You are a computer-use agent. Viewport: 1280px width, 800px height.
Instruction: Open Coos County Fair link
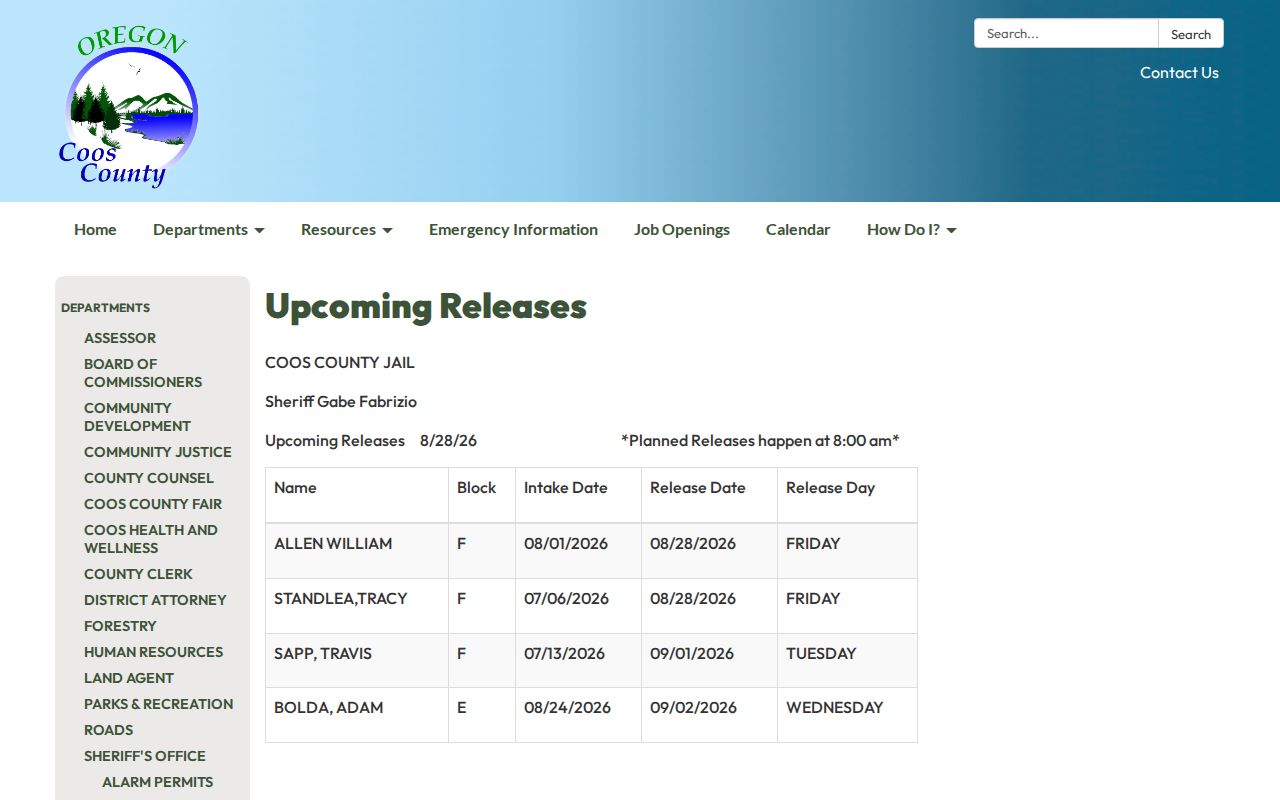(x=153, y=504)
